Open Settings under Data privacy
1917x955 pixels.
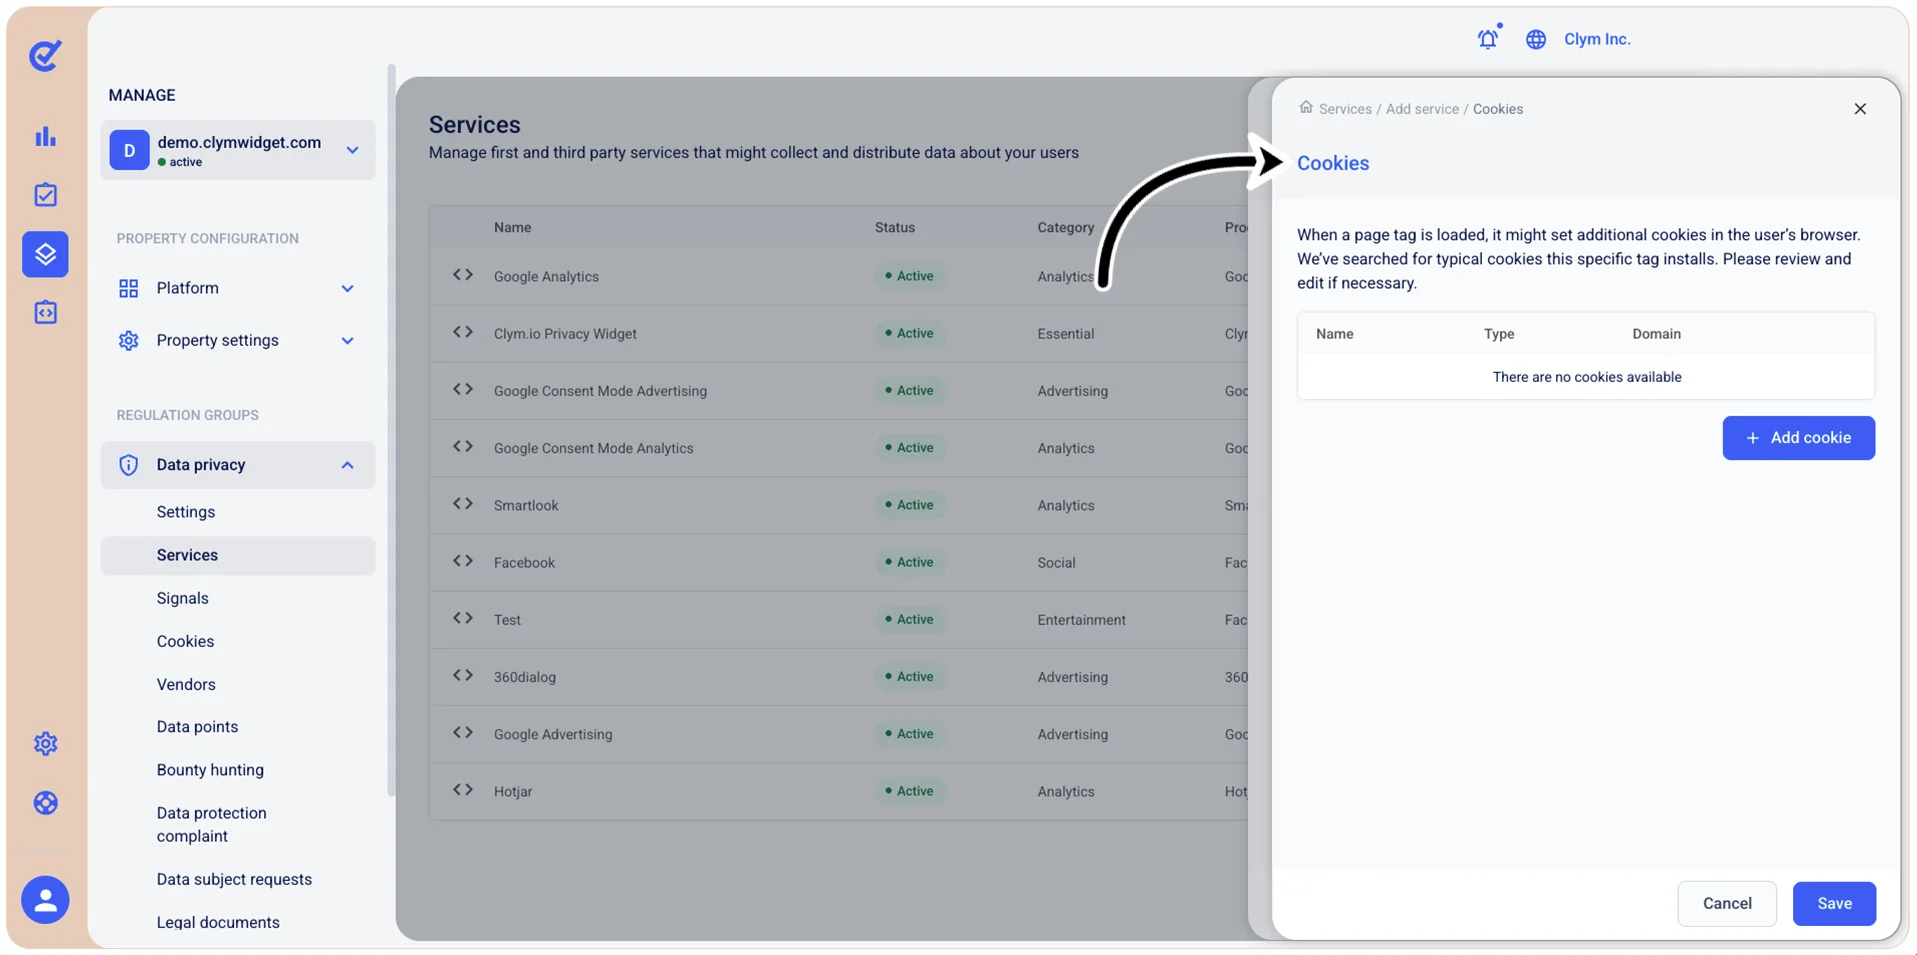point(186,512)
